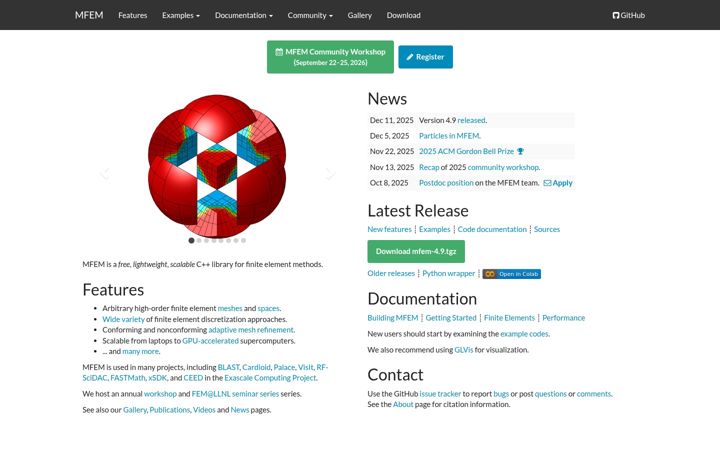Expand the Documentation dropdown menu
The image size is (720, 450).
(243, 15)
